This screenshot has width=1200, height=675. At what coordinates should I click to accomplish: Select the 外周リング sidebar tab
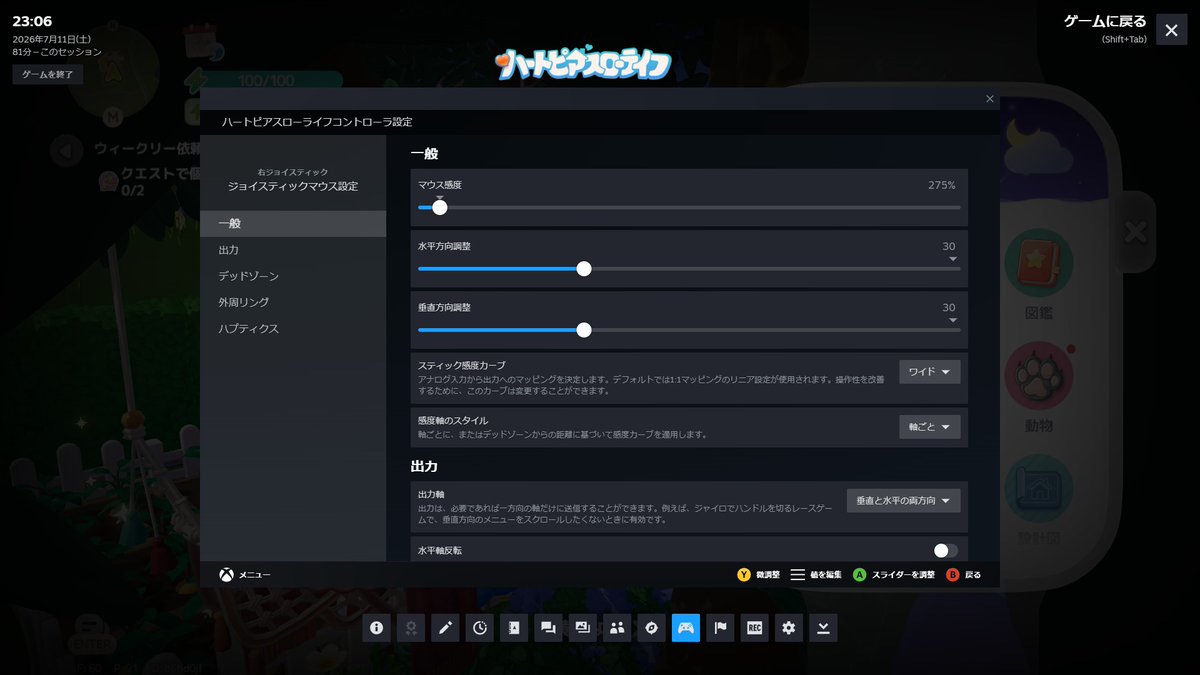pyautogui.click(x=293, y=302)
